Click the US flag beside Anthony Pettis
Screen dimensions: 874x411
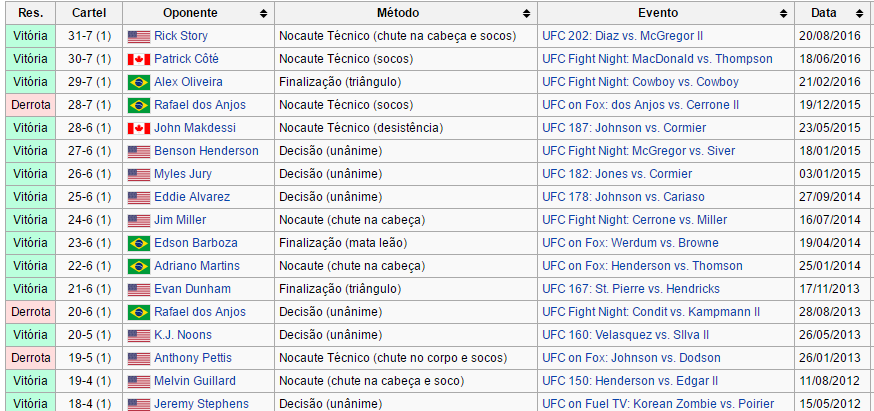[x=139, y=358]
